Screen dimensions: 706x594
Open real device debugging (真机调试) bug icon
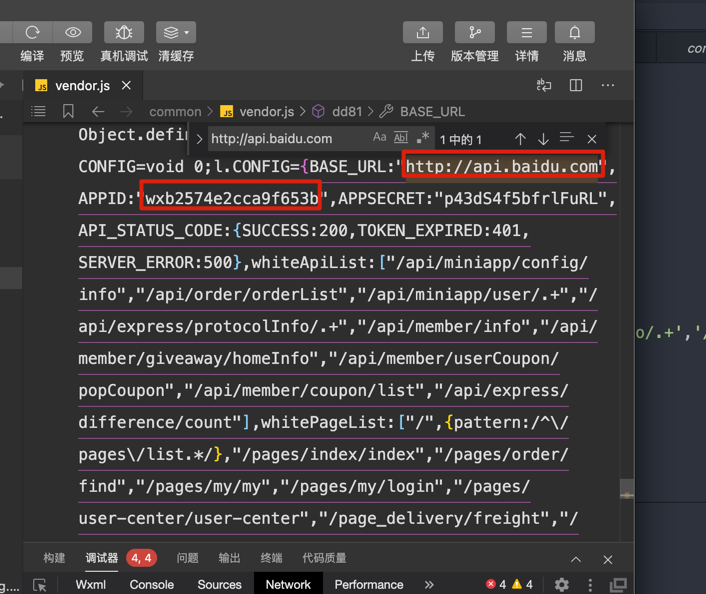[124, 32]
